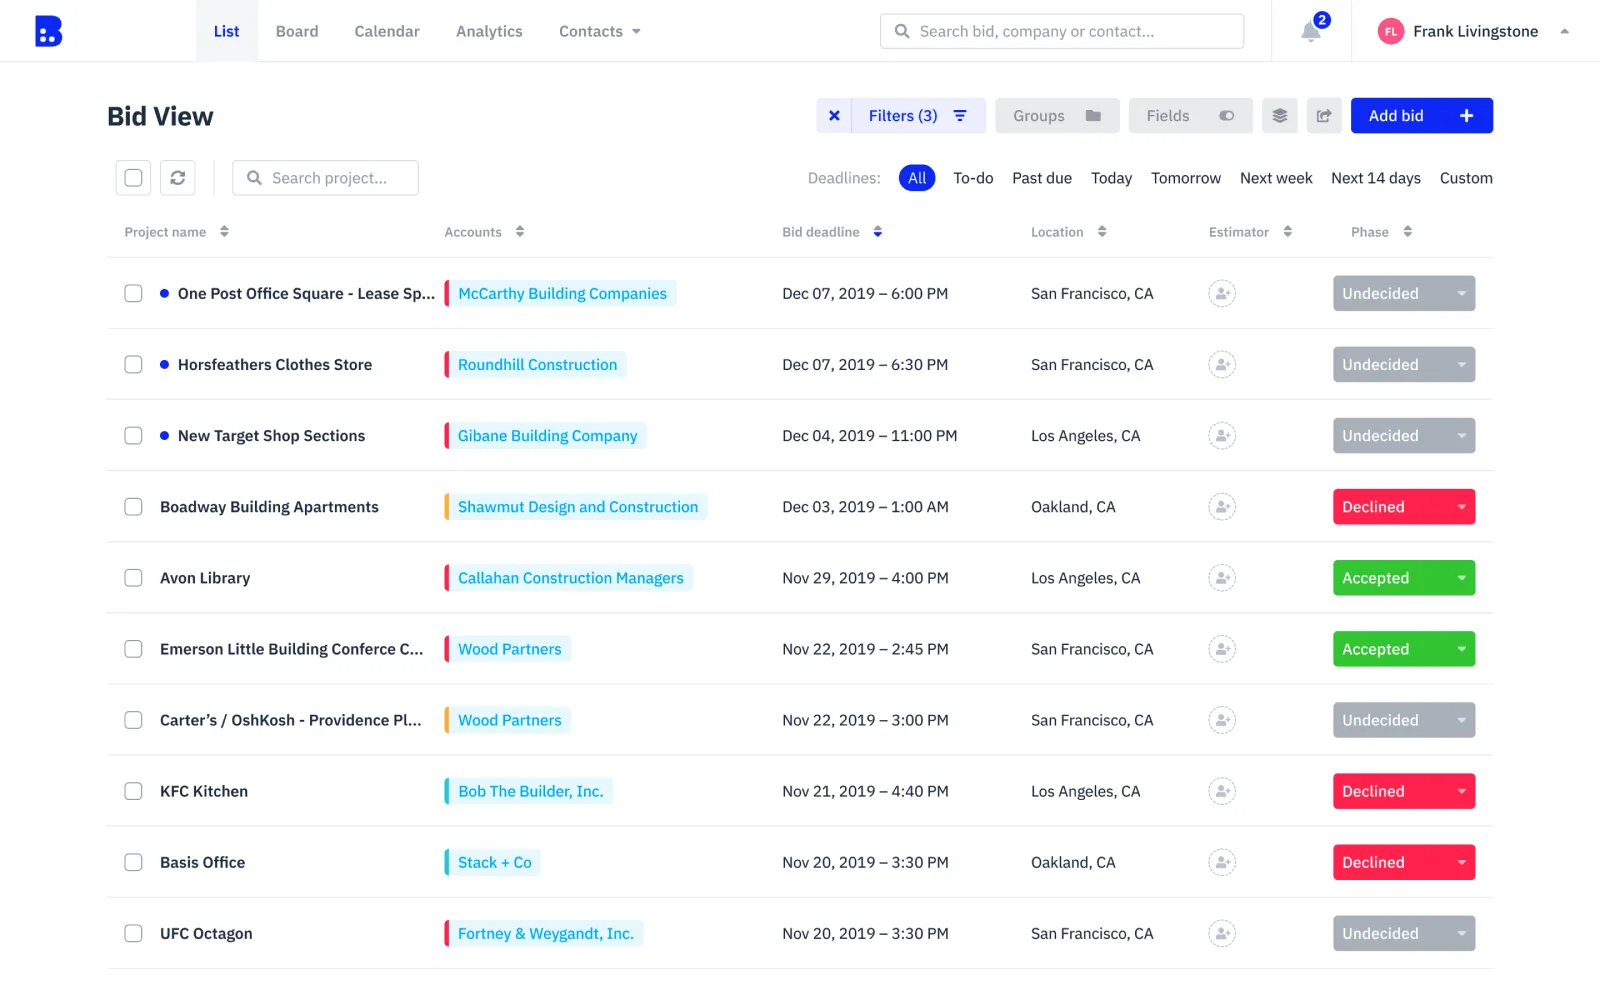The width and height of the screenshot is (1600, 1000).
Task: Assign estimator for Basis Office
Action: click(x=1222, y=862)
